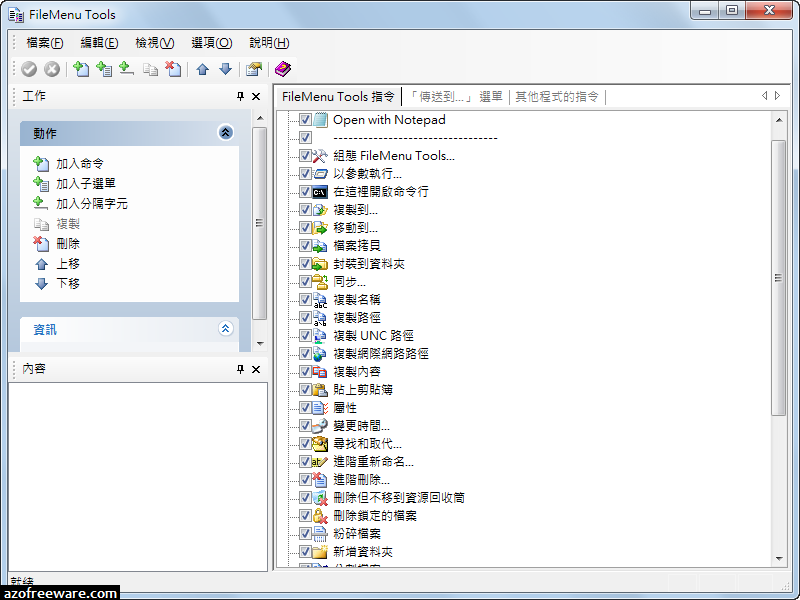Image resolution: width=800 pixels, height=600 pixels.
Task: Click the icon beside 同步...
Action: click(x=320, y=282)
